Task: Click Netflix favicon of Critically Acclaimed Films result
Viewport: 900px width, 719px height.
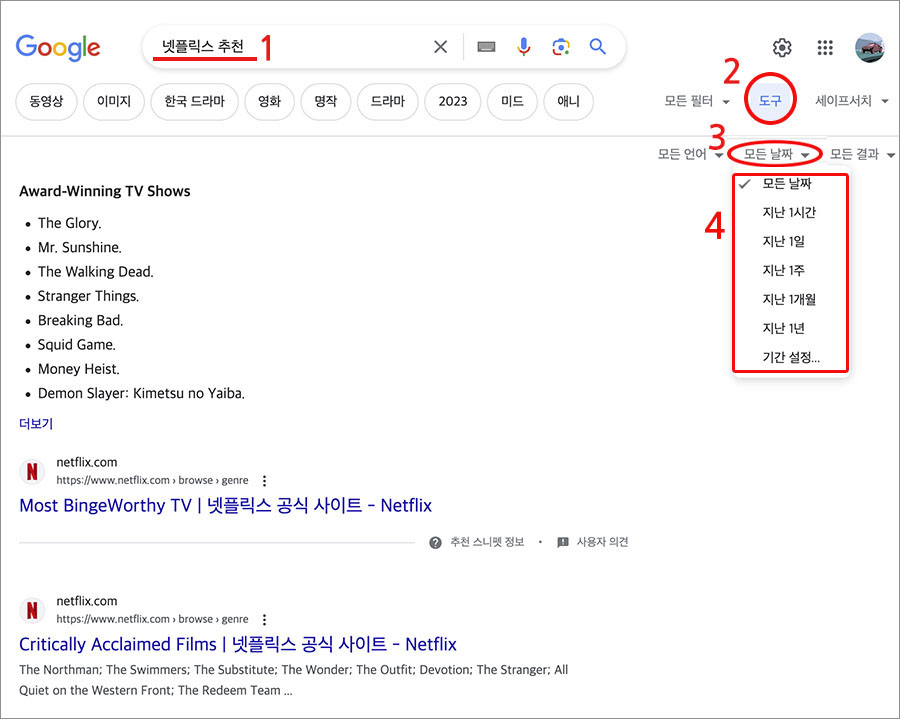Action: click(x=32, y=610)
